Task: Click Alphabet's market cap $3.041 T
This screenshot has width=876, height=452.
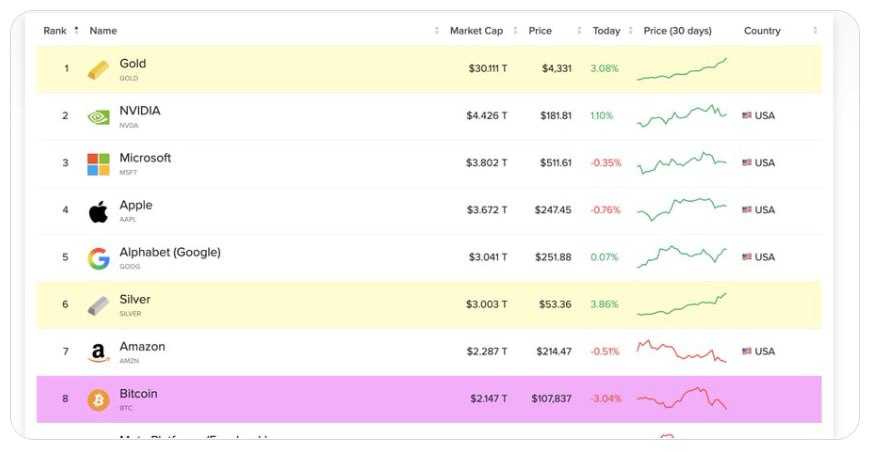Action: click(x=488, y=257)
